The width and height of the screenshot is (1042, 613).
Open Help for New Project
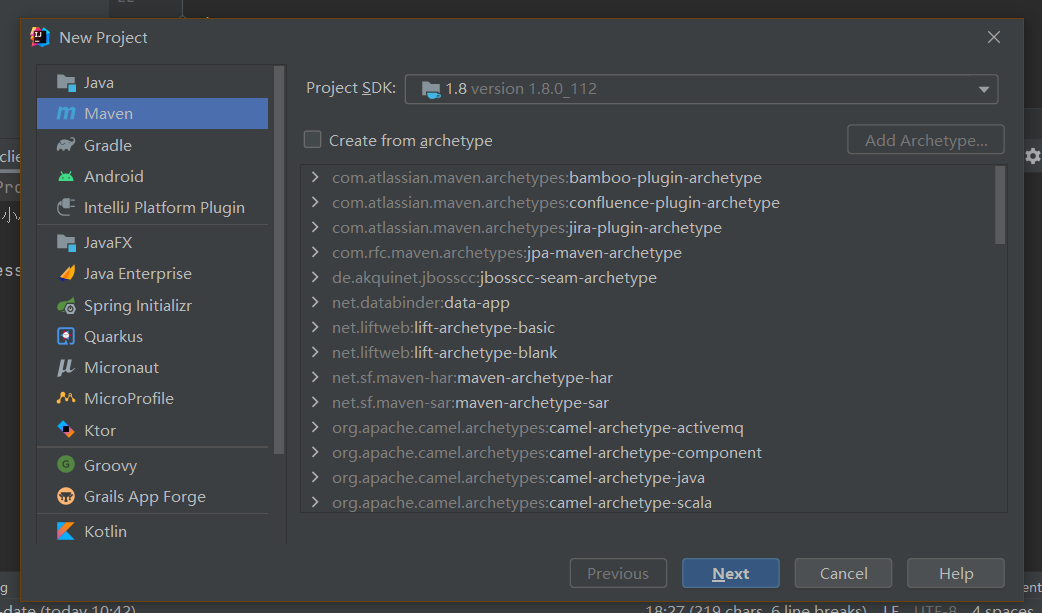pos(956,573)
